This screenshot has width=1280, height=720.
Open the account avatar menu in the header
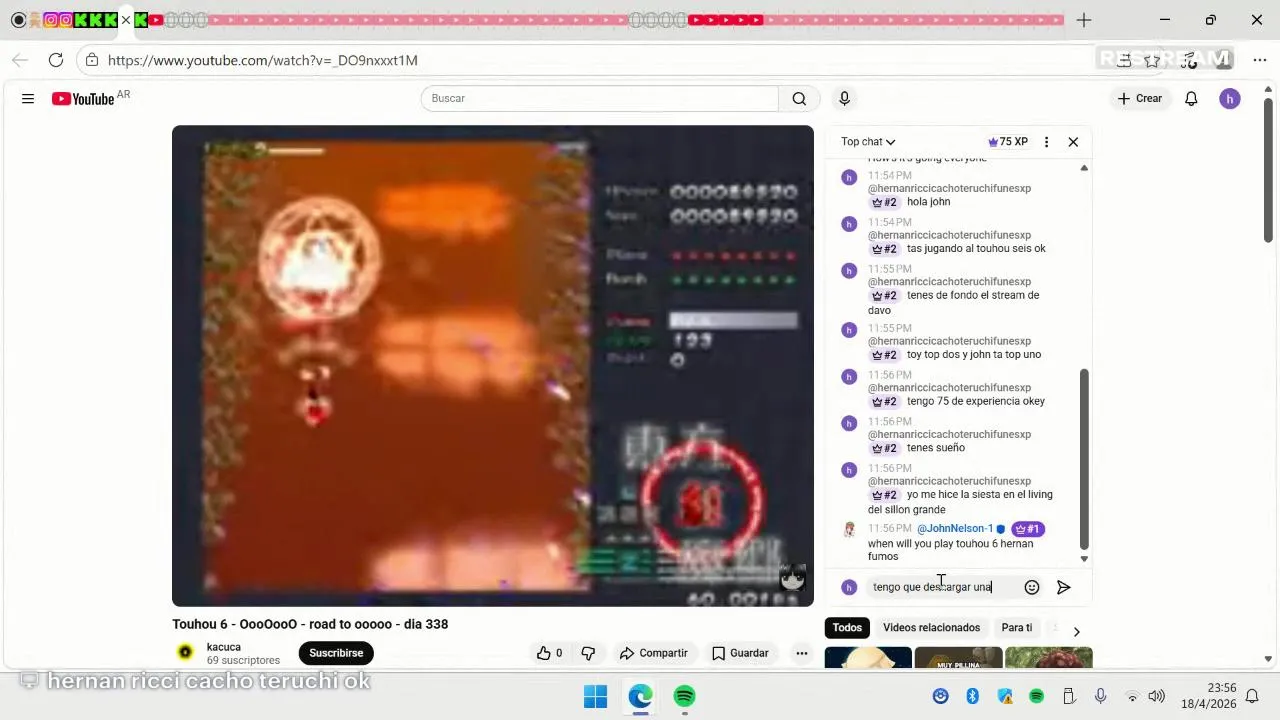(1230, 98)
